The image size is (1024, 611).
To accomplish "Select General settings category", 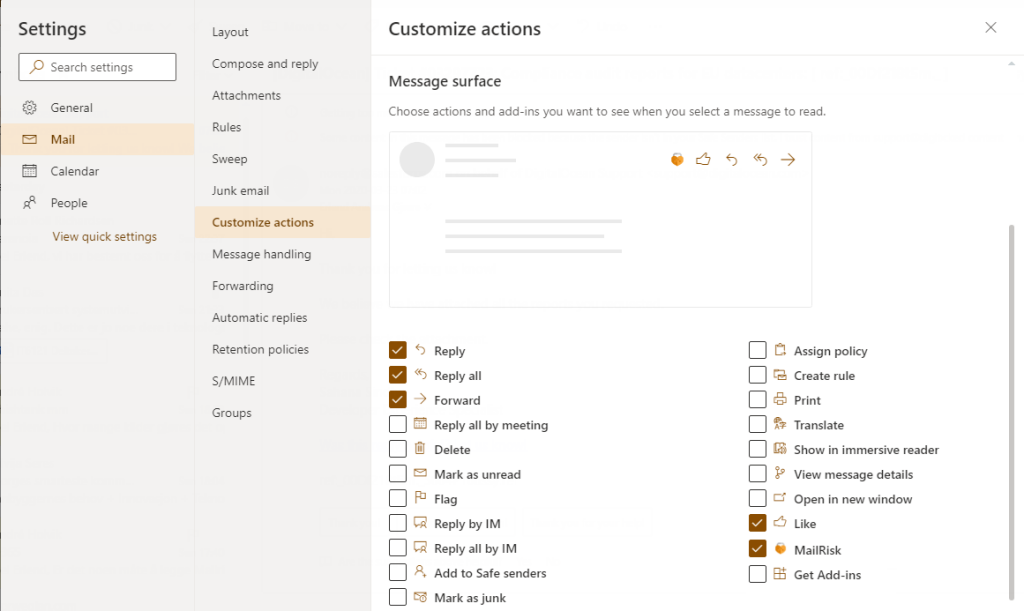I will 71,108.
